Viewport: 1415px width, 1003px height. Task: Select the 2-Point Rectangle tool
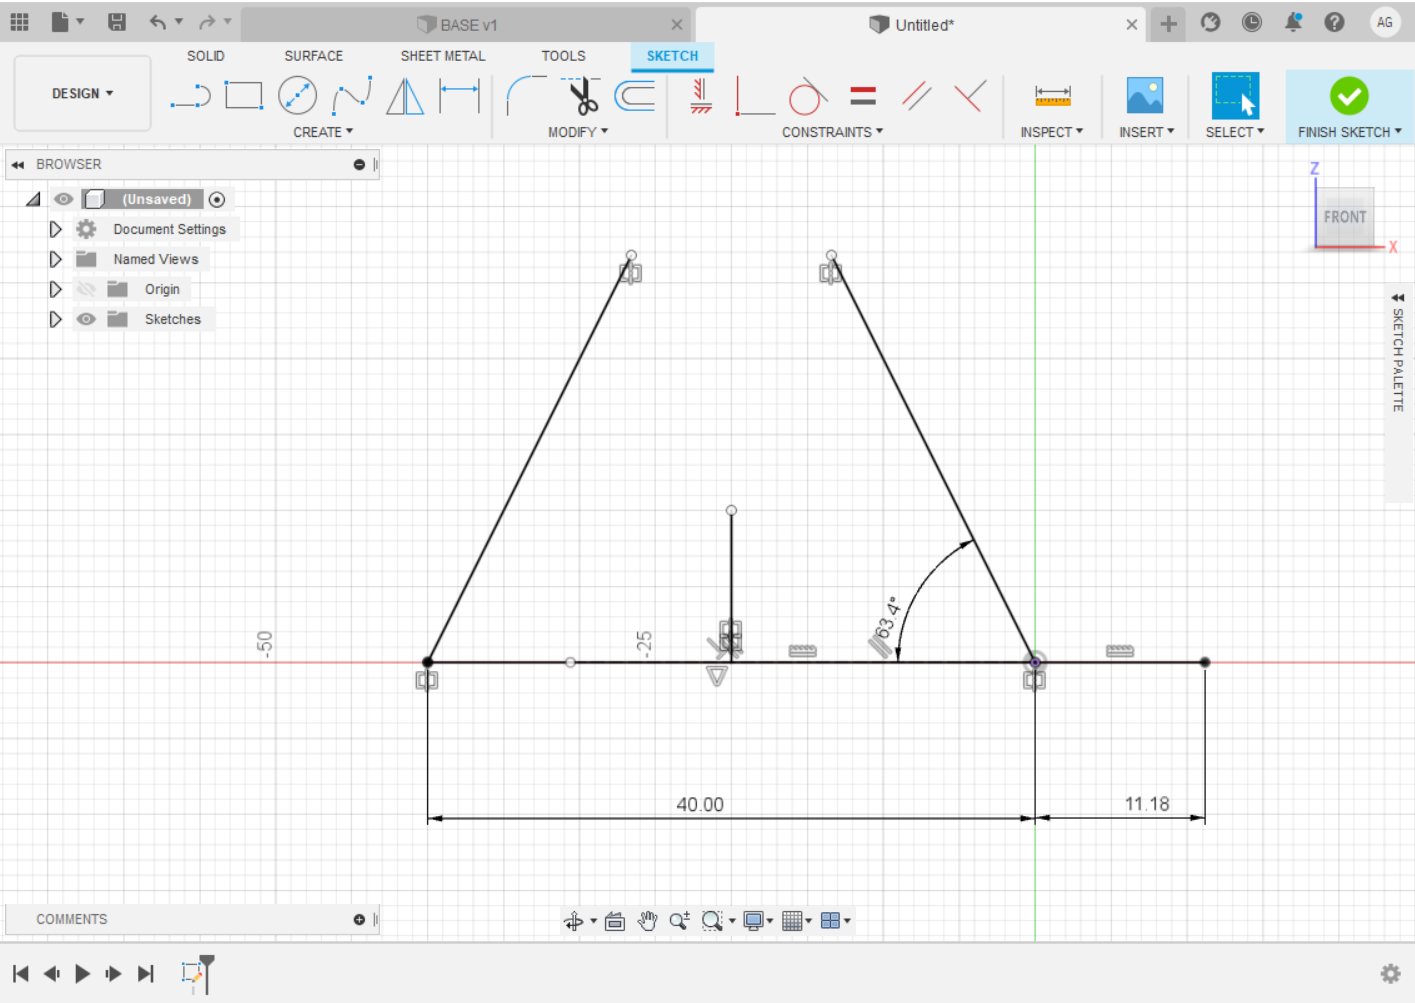pos(243,96)
